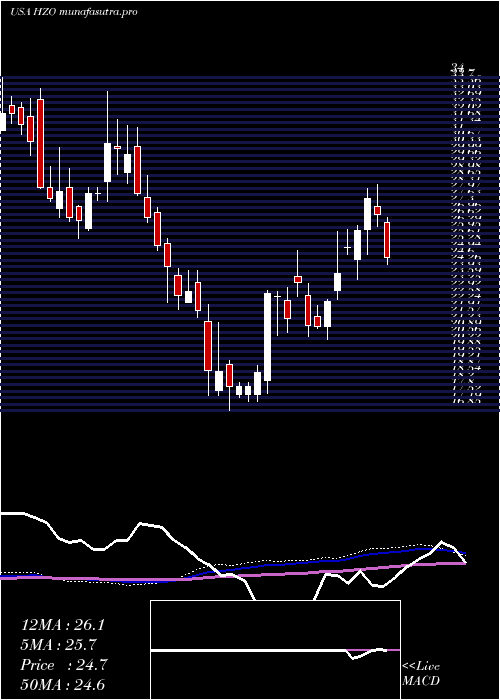Click the '34' top price axis label
500x700 pixels.
456,67
